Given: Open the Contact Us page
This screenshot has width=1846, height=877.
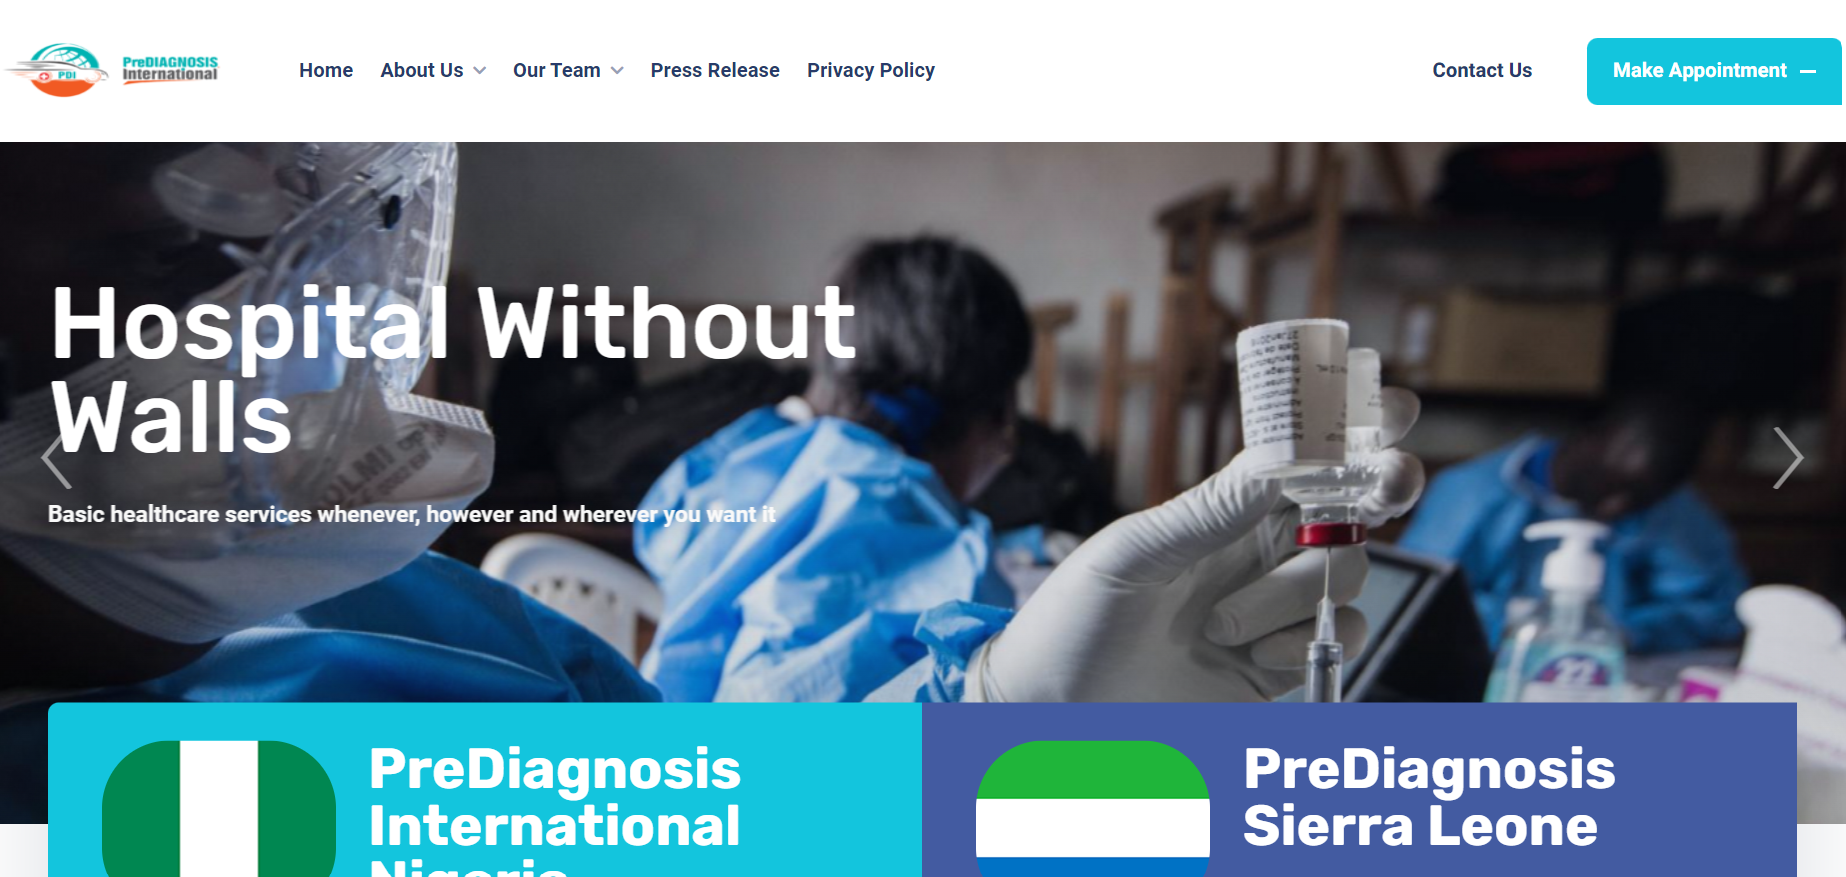Looking at the screenshot, I should pos(1482,70).
